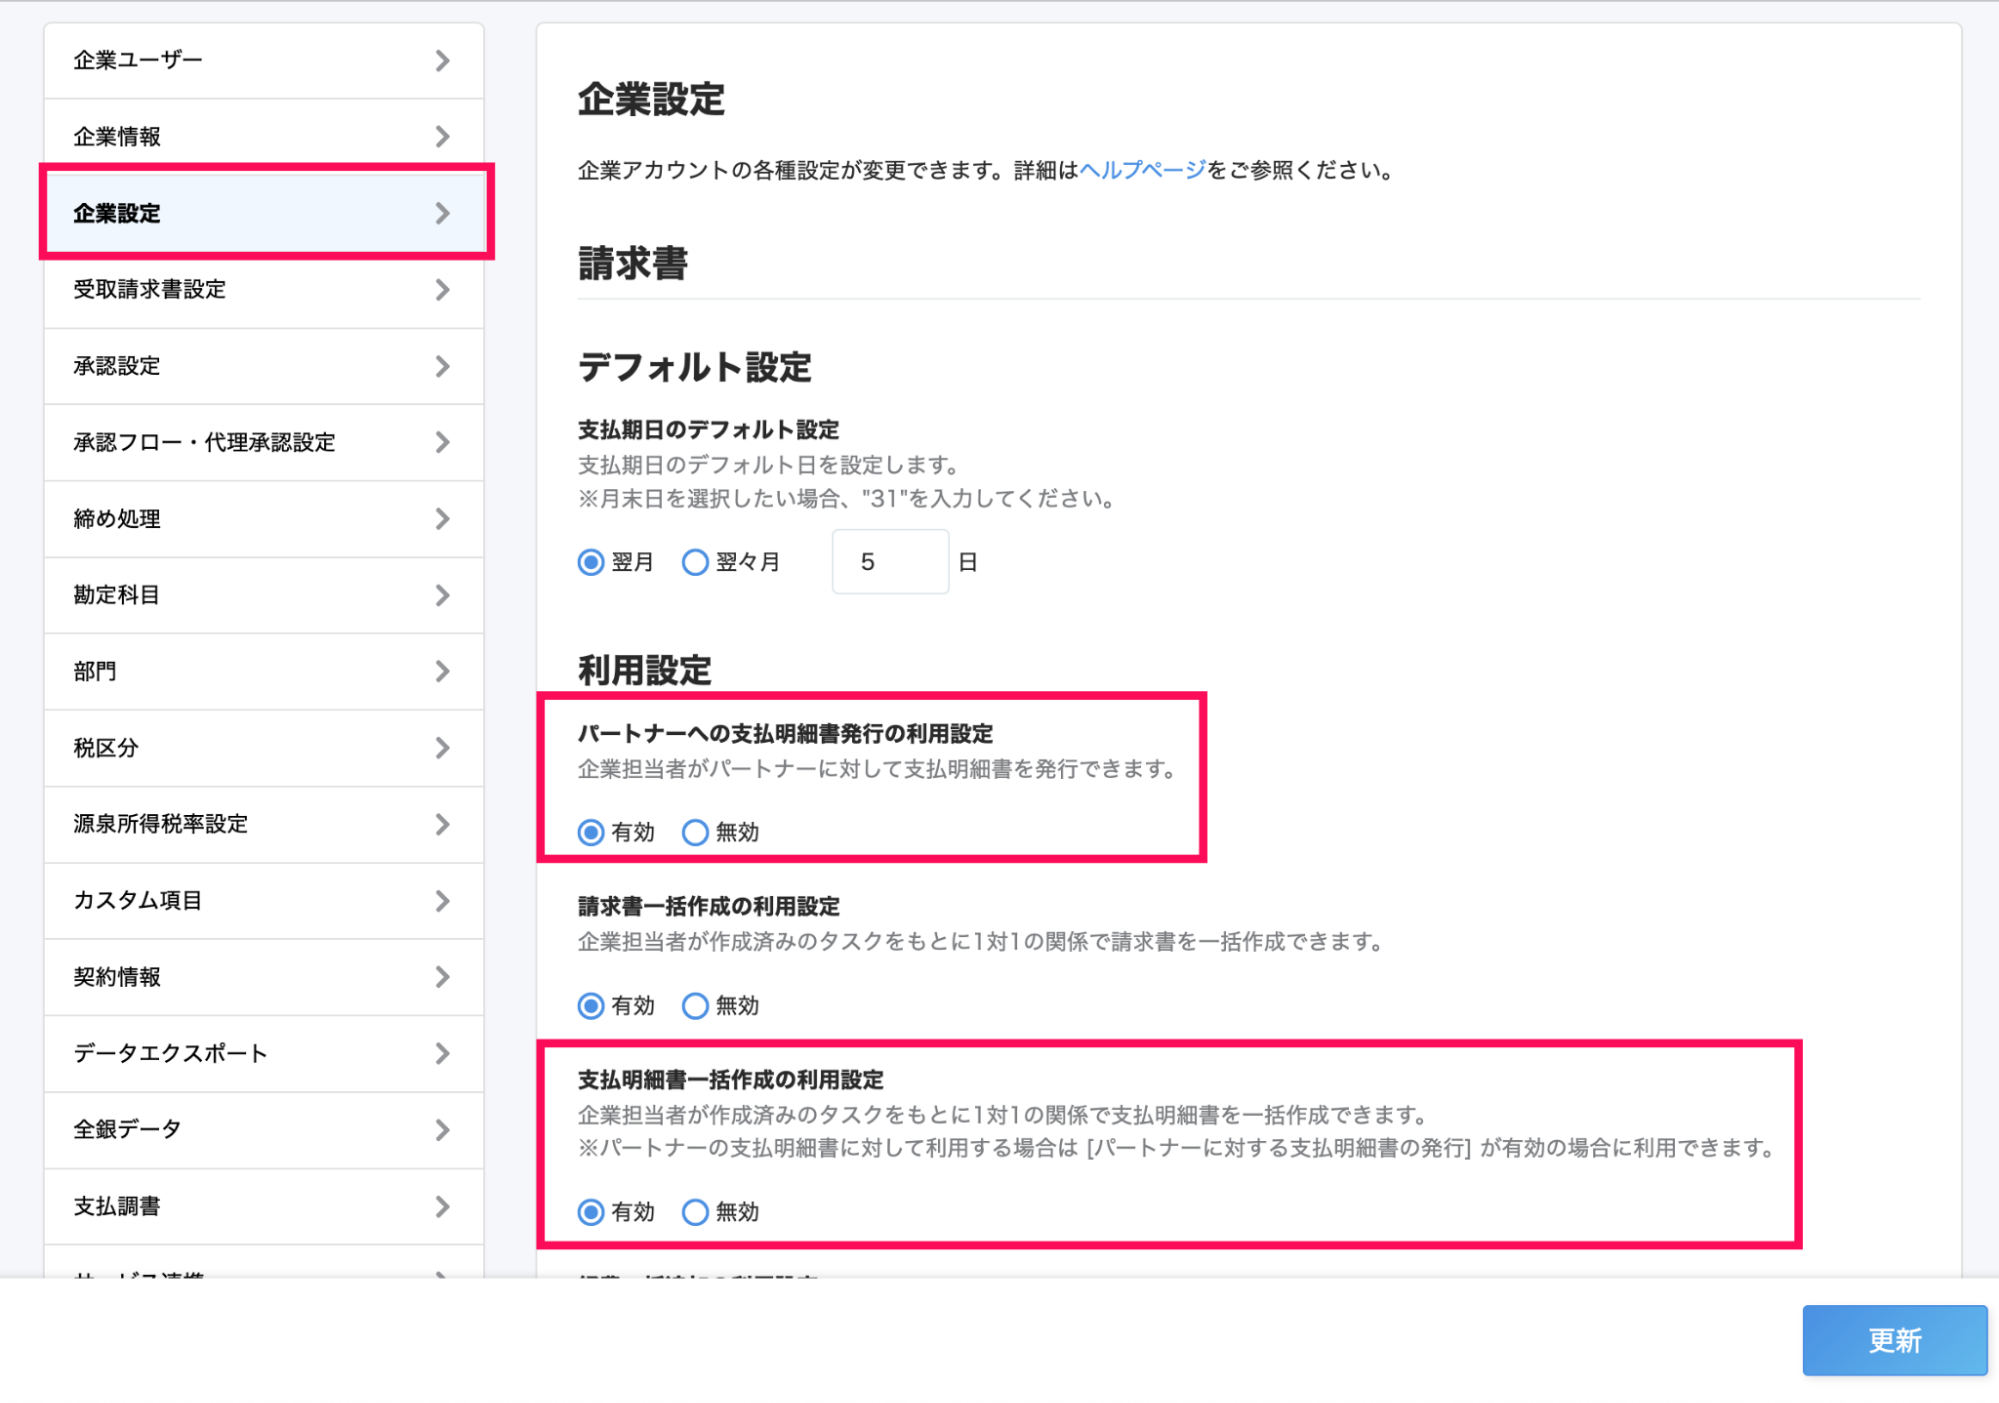The width and height of the screenshot is (1999, 1403).
Task: Click 支払期日のデフォルト設定 label
Action: coord(708,429)
